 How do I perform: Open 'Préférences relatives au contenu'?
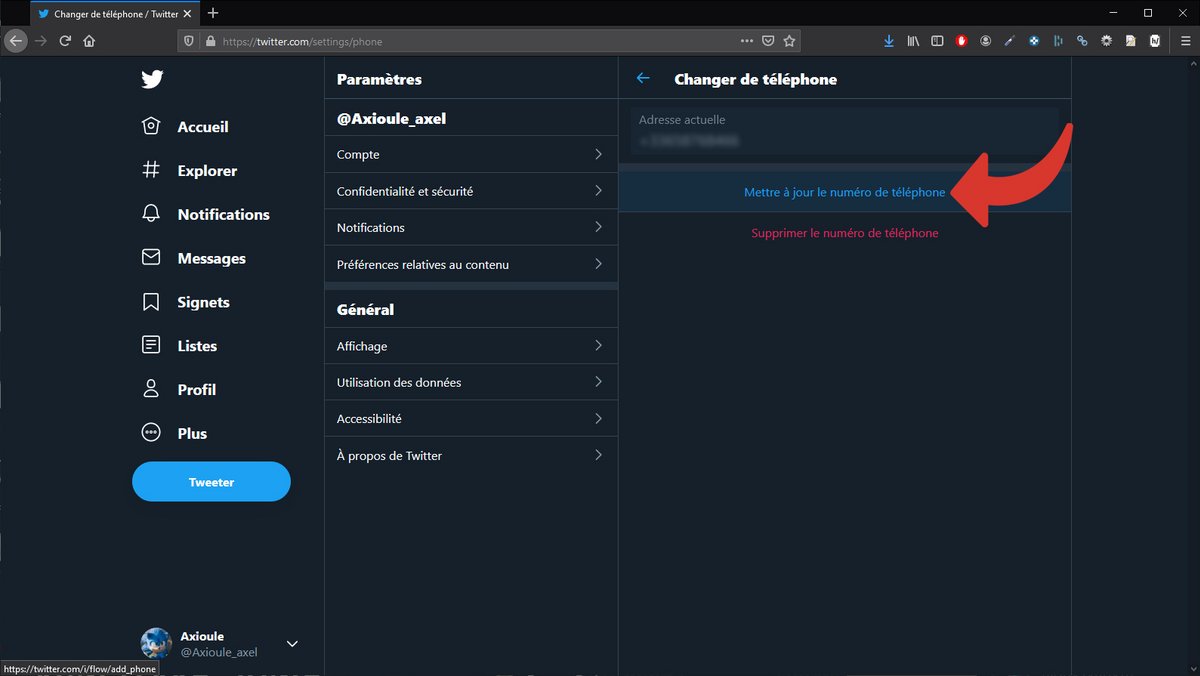tap(471, 264)
